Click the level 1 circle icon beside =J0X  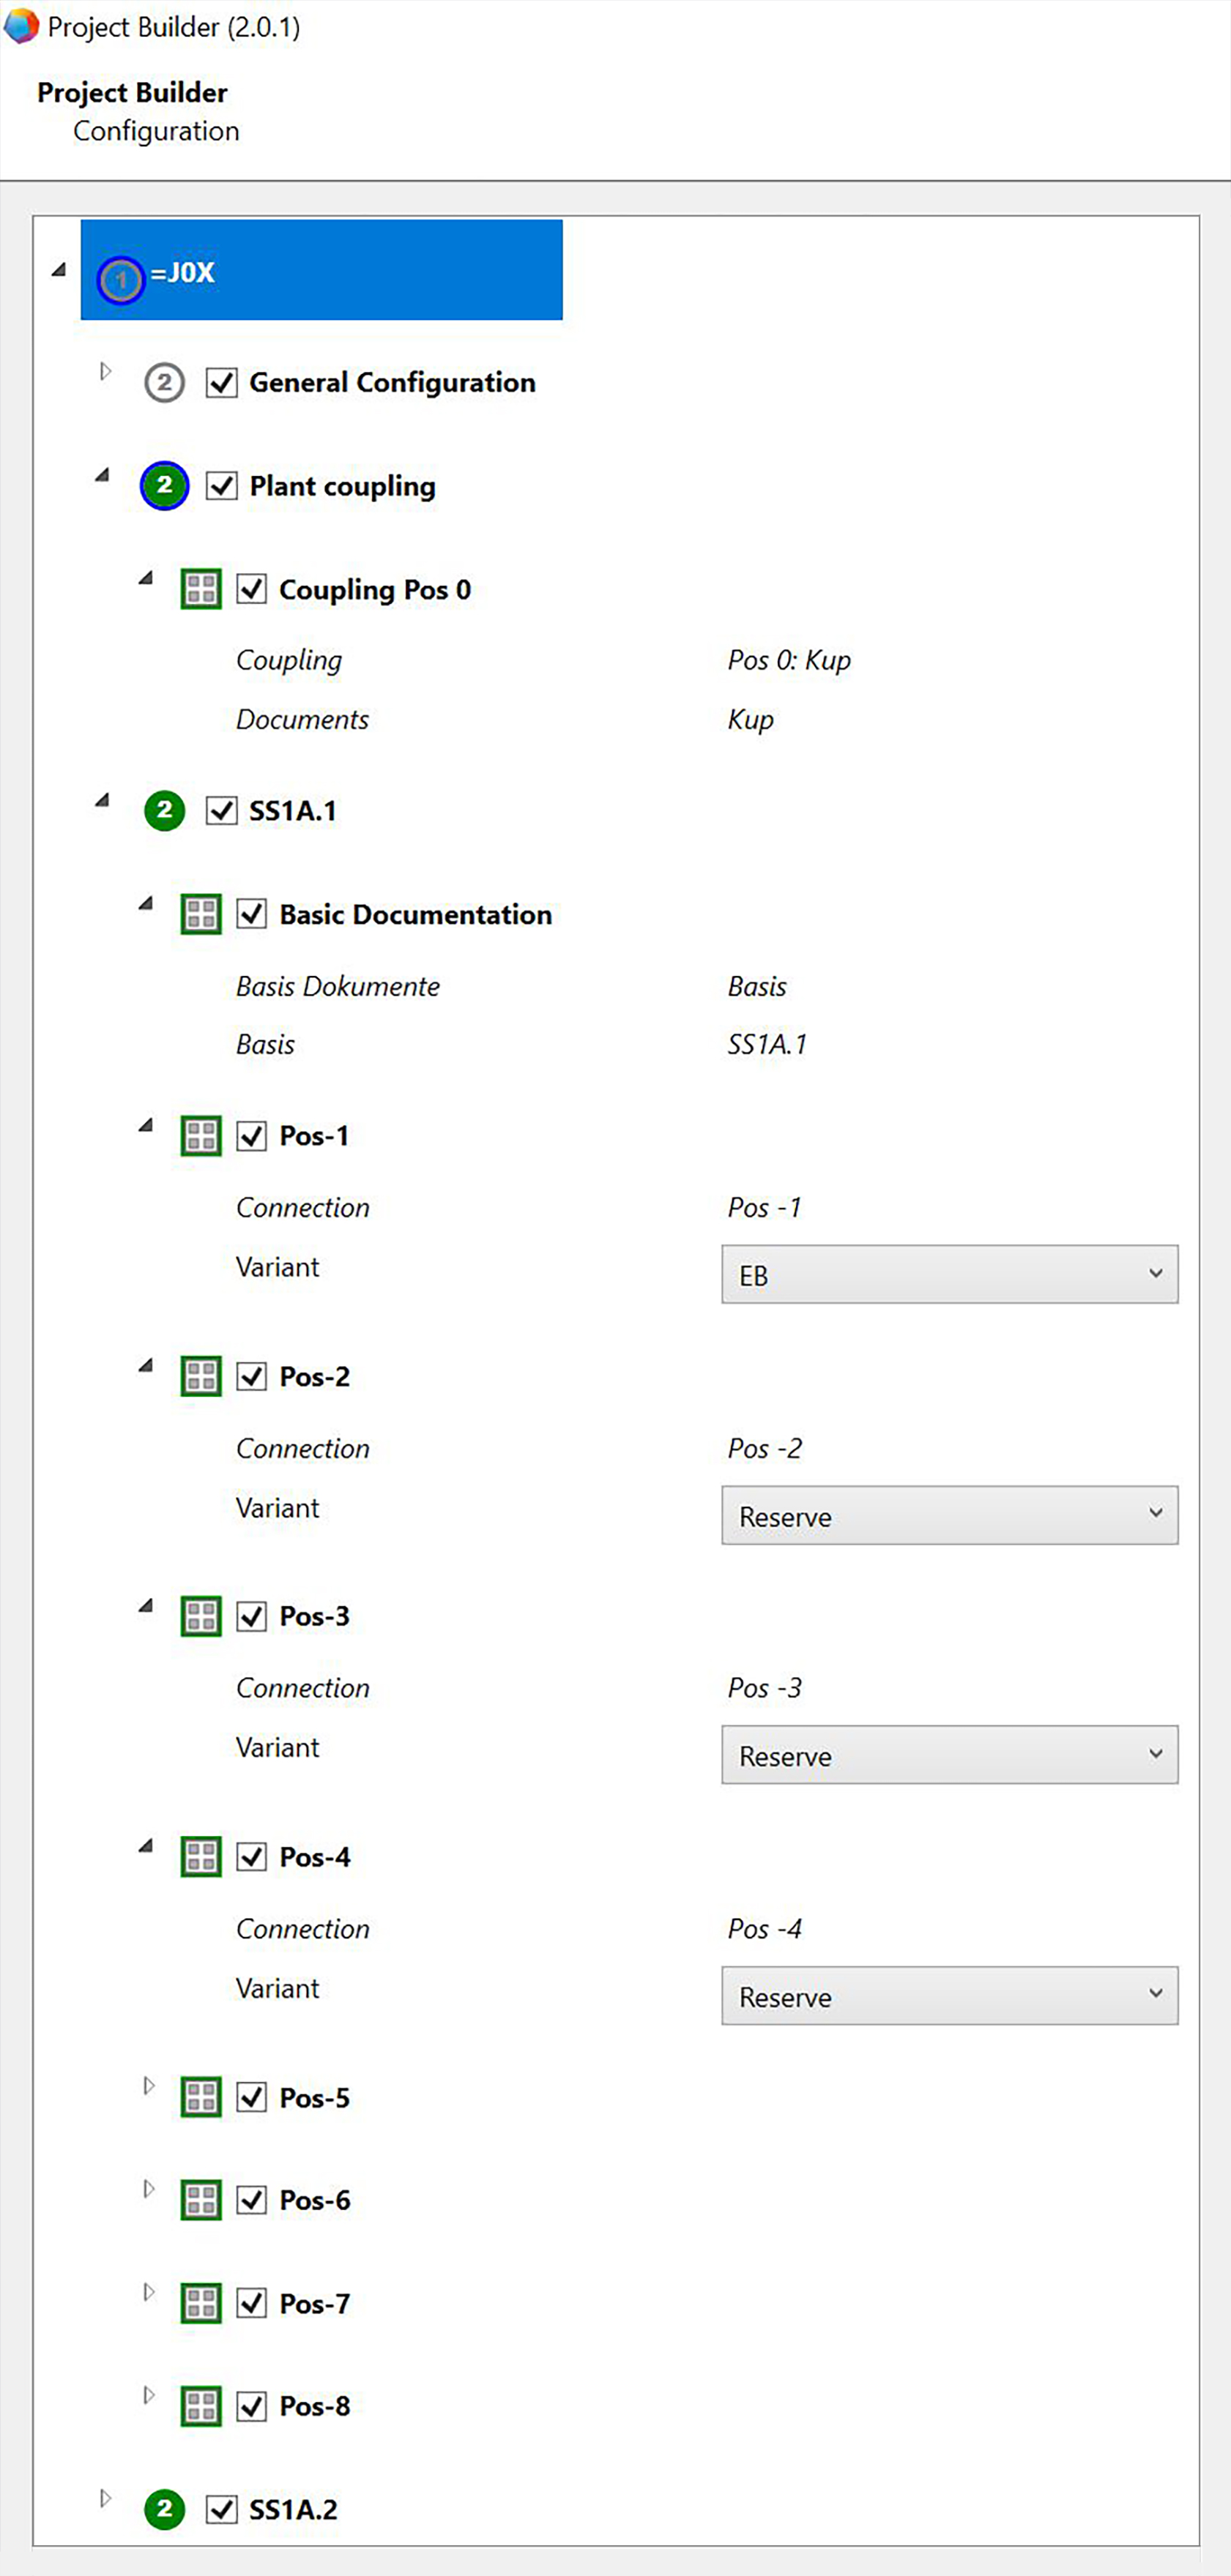[121, 280]
